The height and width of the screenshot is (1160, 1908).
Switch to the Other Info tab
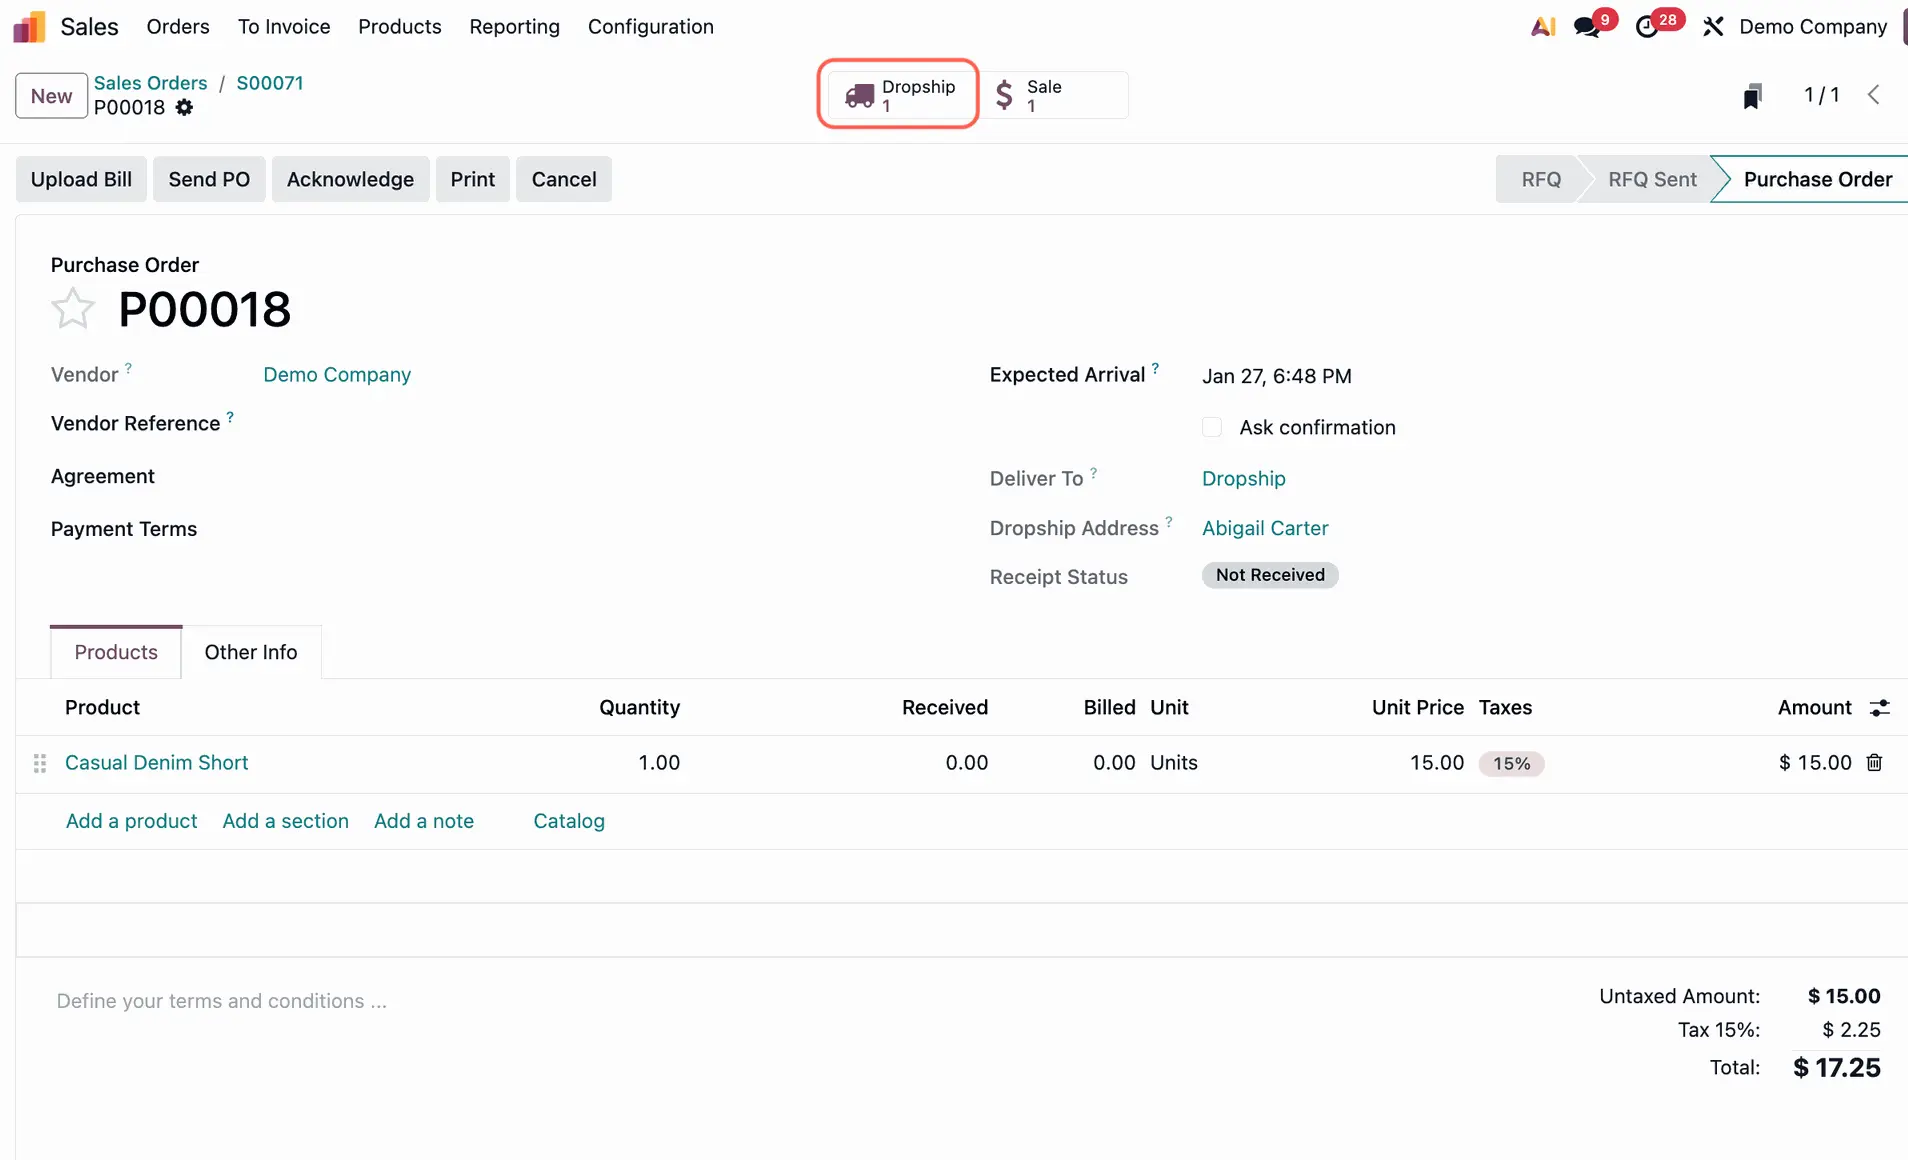[251, 652]
